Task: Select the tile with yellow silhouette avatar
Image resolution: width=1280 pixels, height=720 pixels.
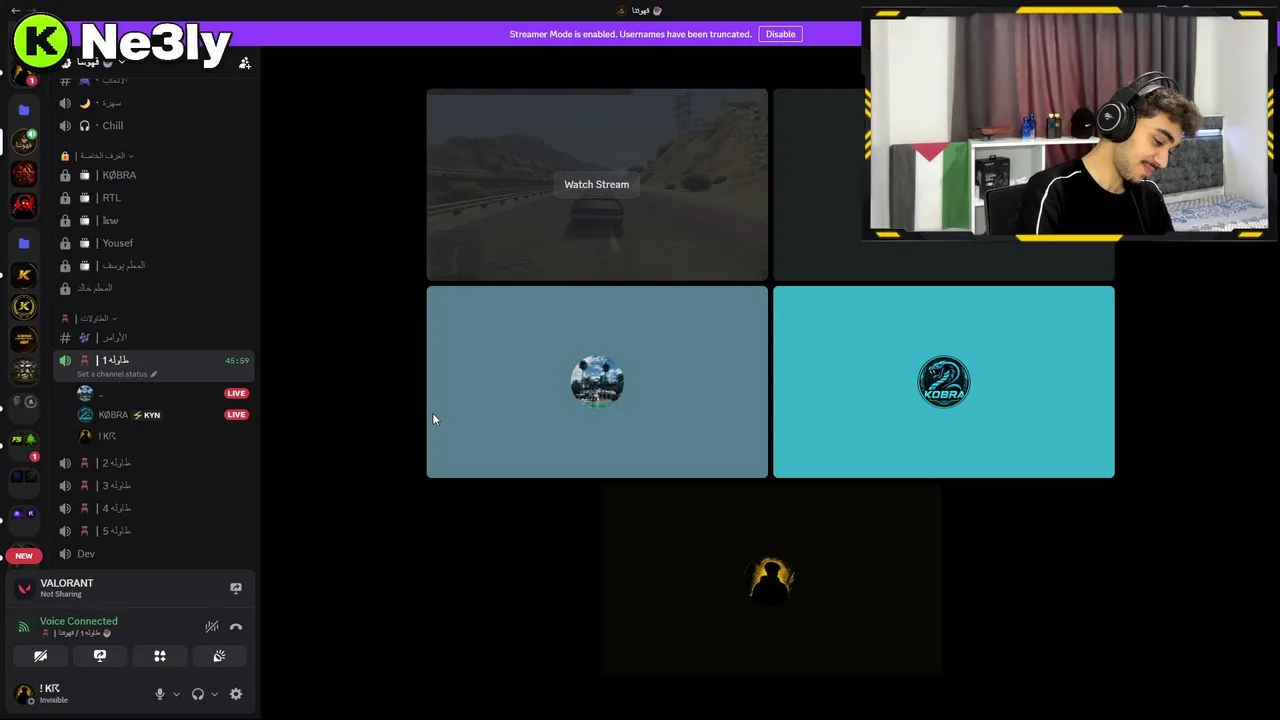Action: point(770,580)
